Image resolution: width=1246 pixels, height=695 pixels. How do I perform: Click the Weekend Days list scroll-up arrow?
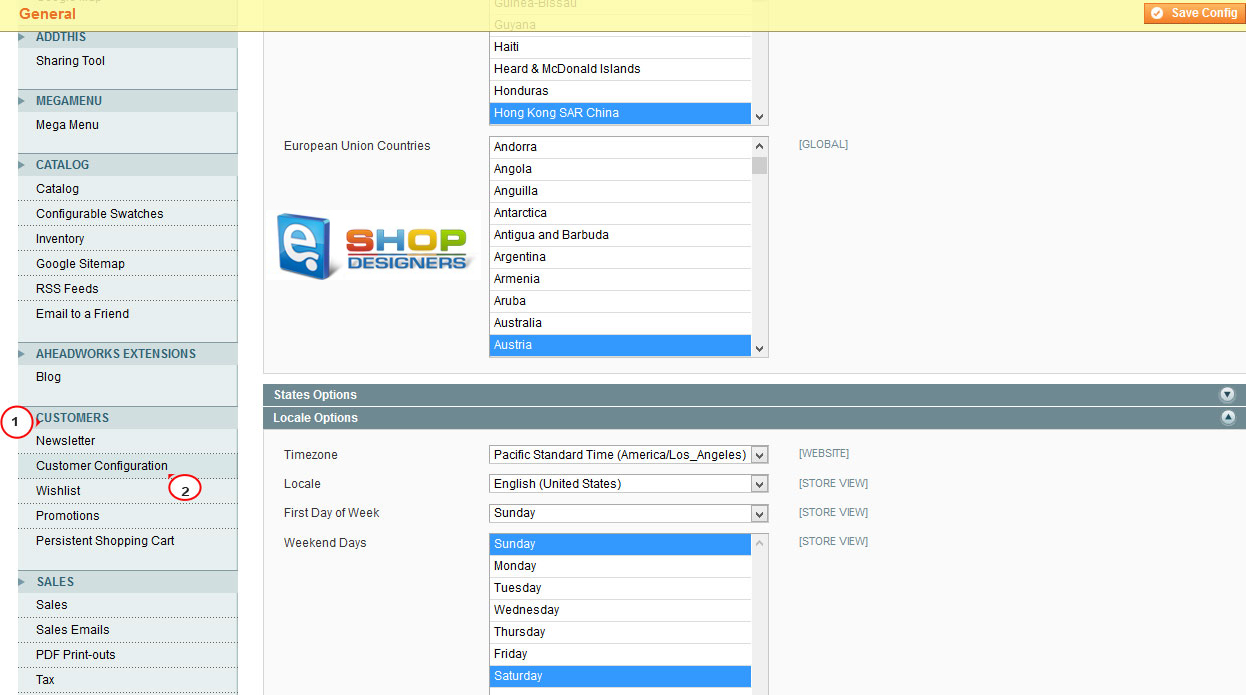tap(760, 543)
